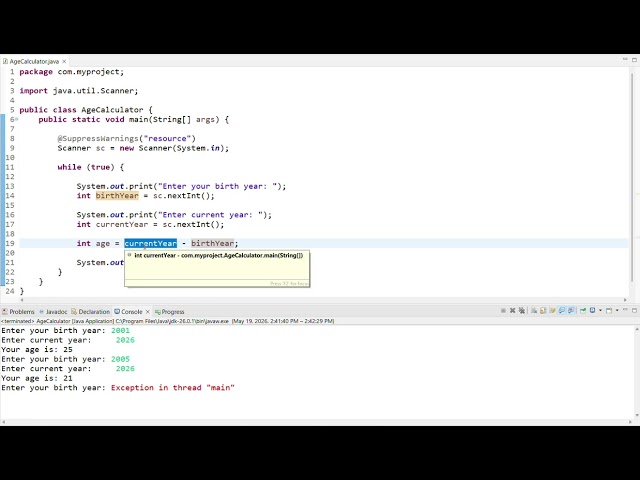Click the highlighted currentYear on line 19
The image size is (640, 480).
coord(151,243)
